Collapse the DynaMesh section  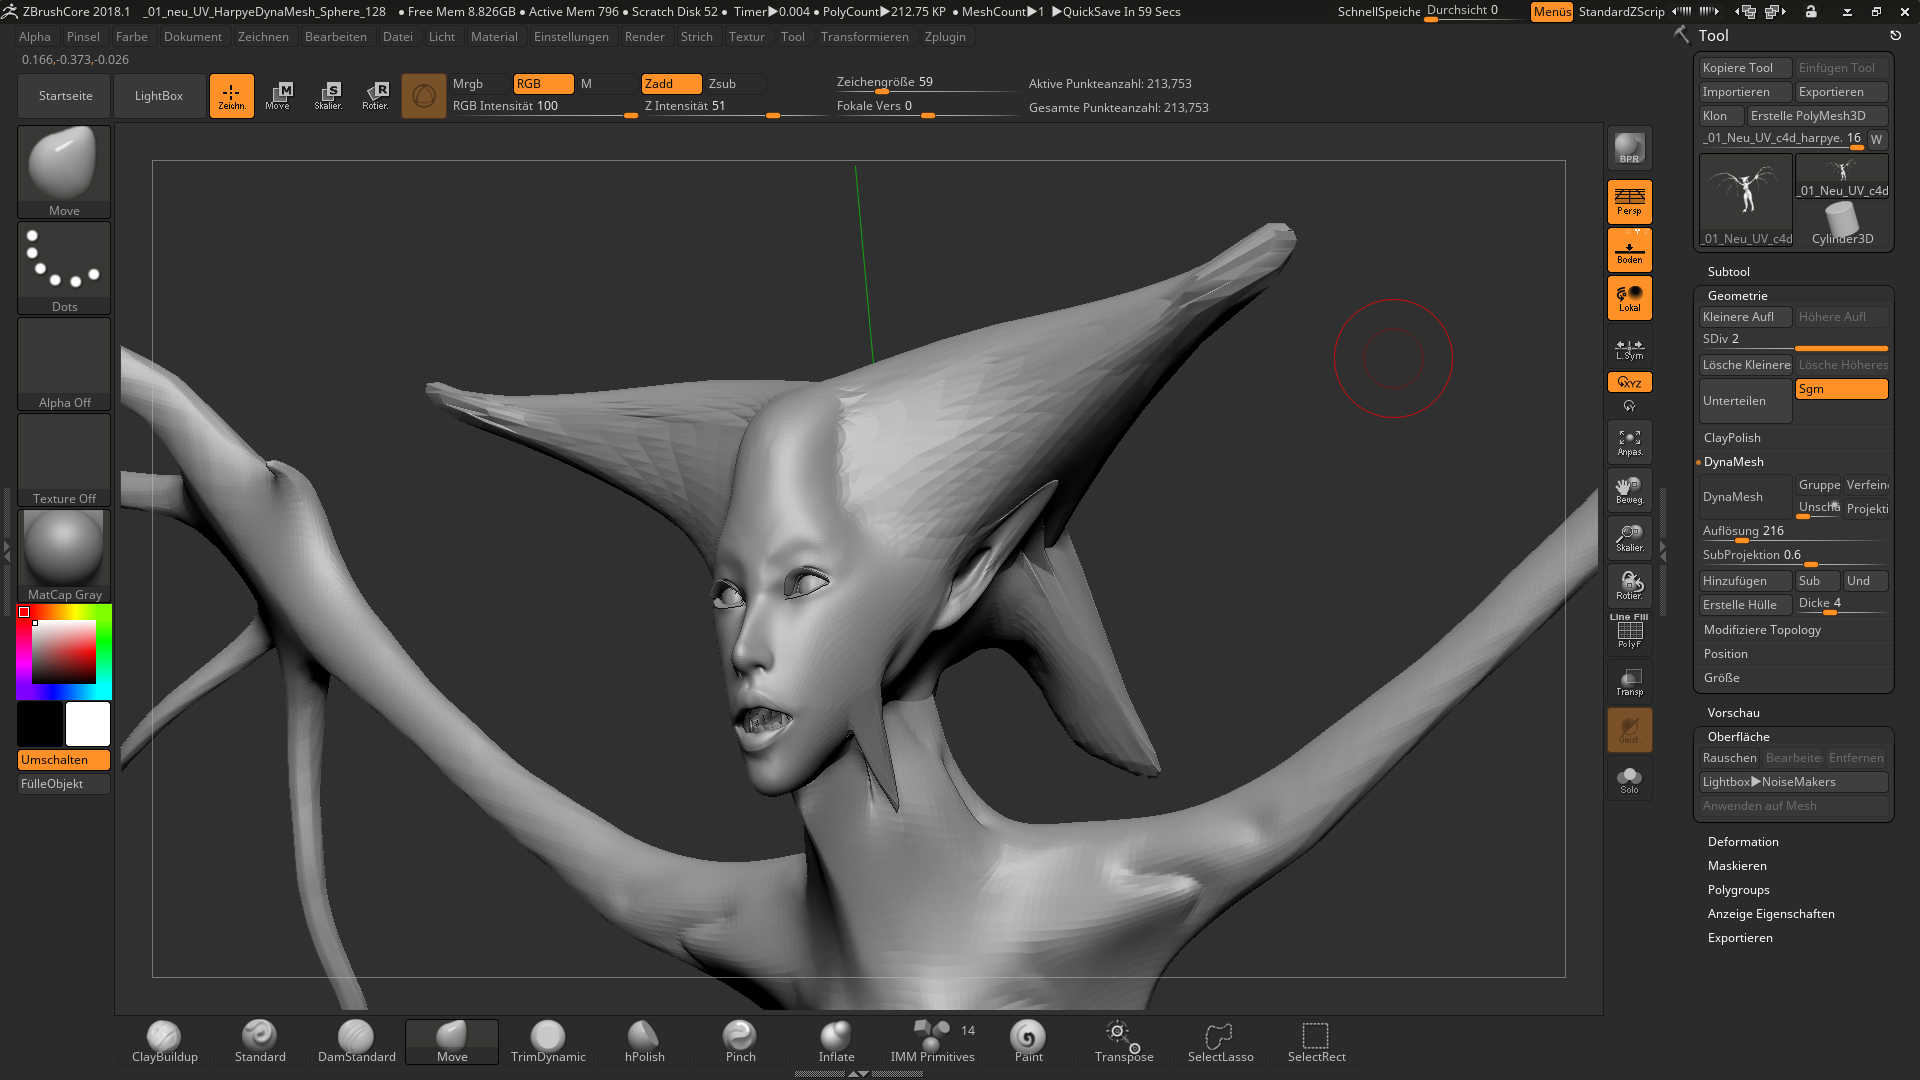(1733, 462)
